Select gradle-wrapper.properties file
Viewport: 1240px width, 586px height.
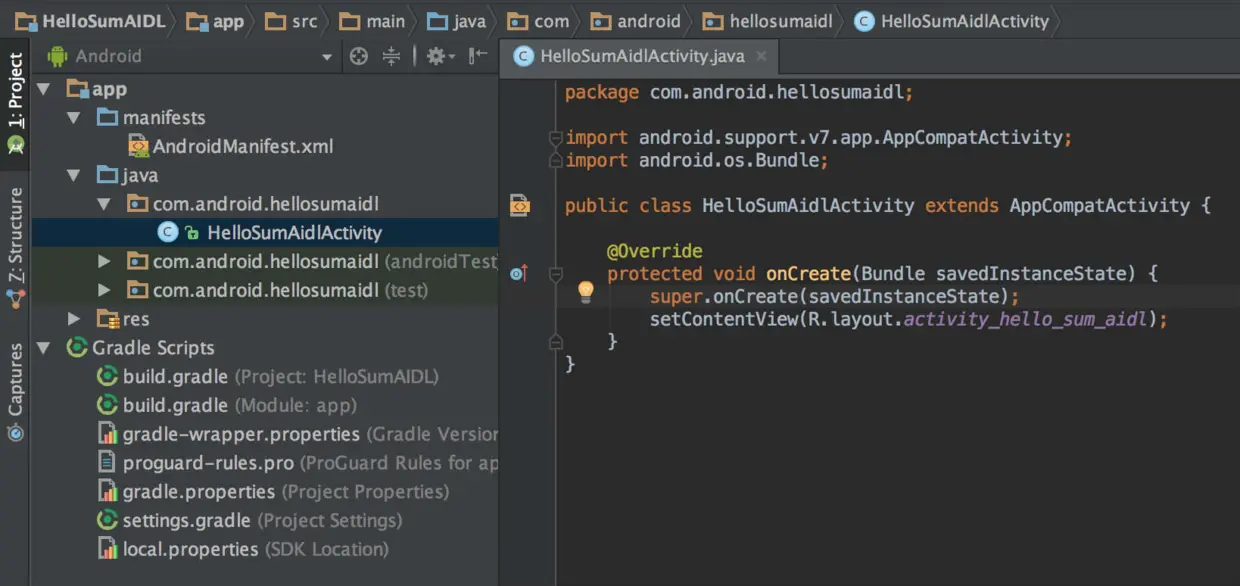tap(310, 435)
